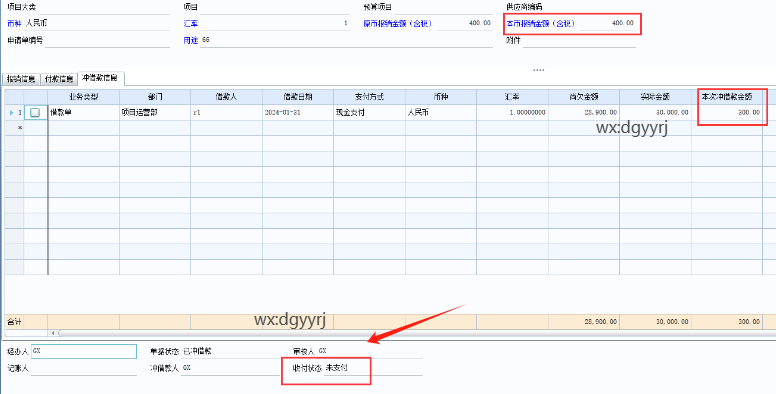The height and width of the screenshot is (394, 776).
Task: Click the four-dot splitter handle above the table
Action: click(538, 70)
